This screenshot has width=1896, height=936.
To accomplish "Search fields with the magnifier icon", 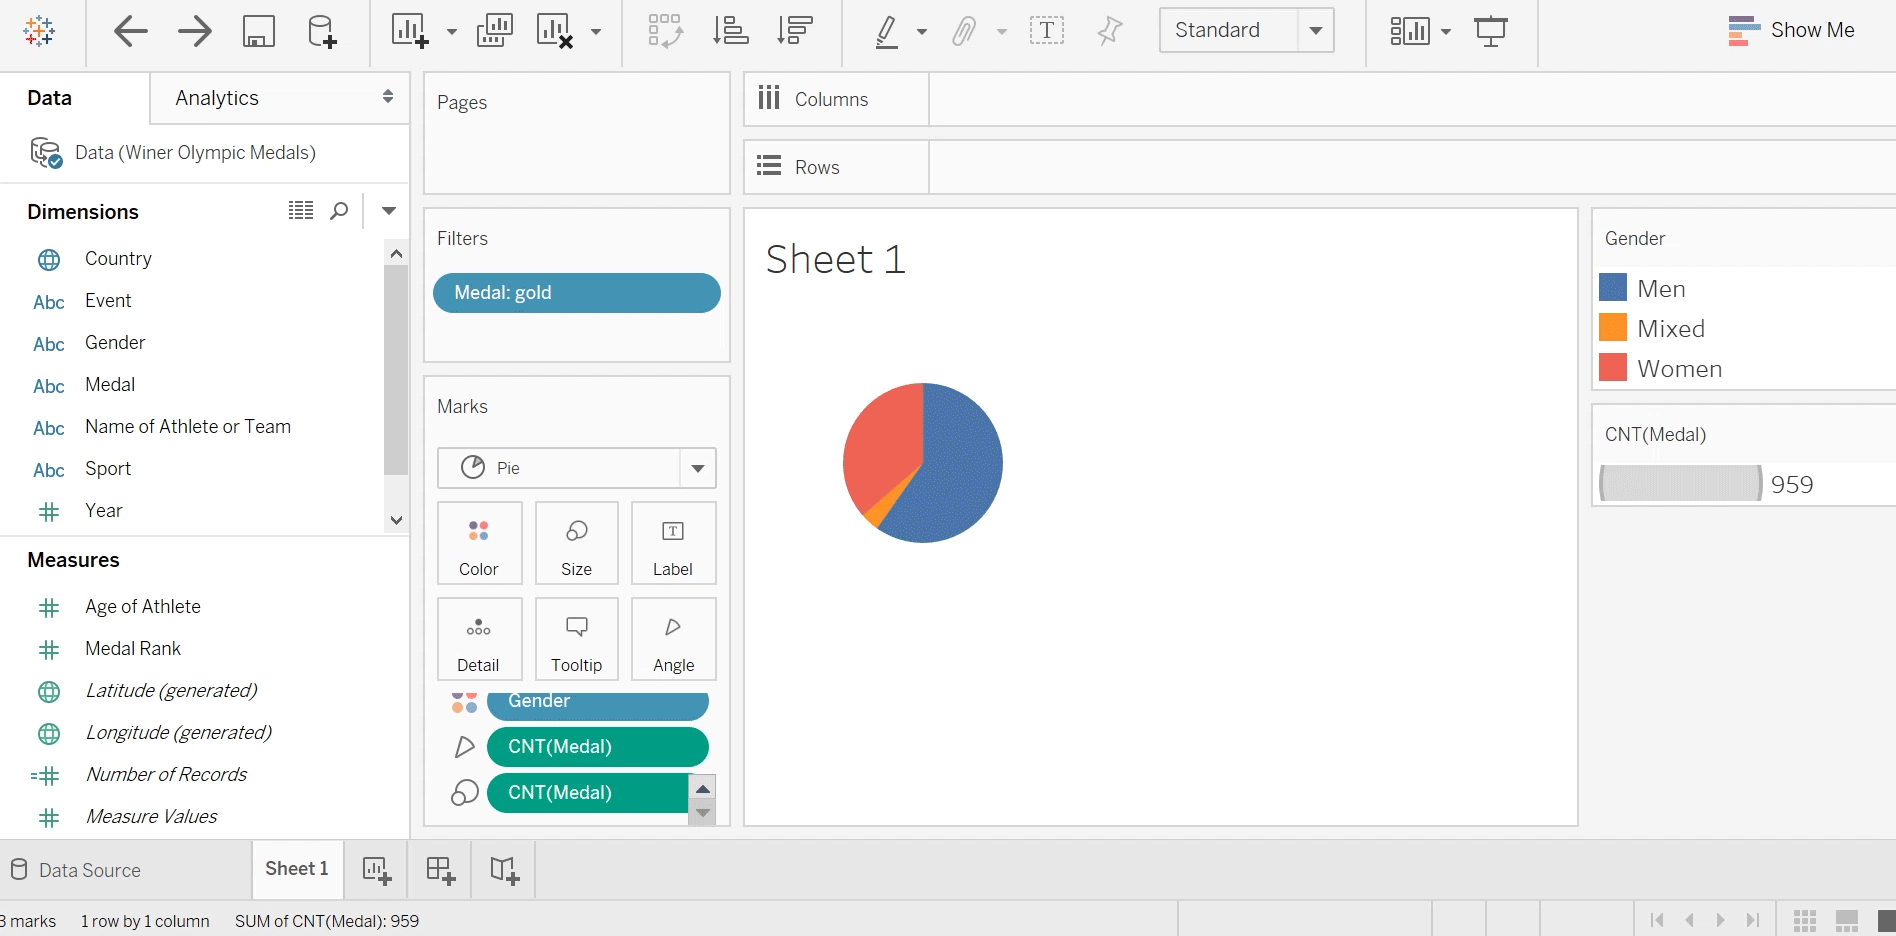I will click(x=339, y=211).
